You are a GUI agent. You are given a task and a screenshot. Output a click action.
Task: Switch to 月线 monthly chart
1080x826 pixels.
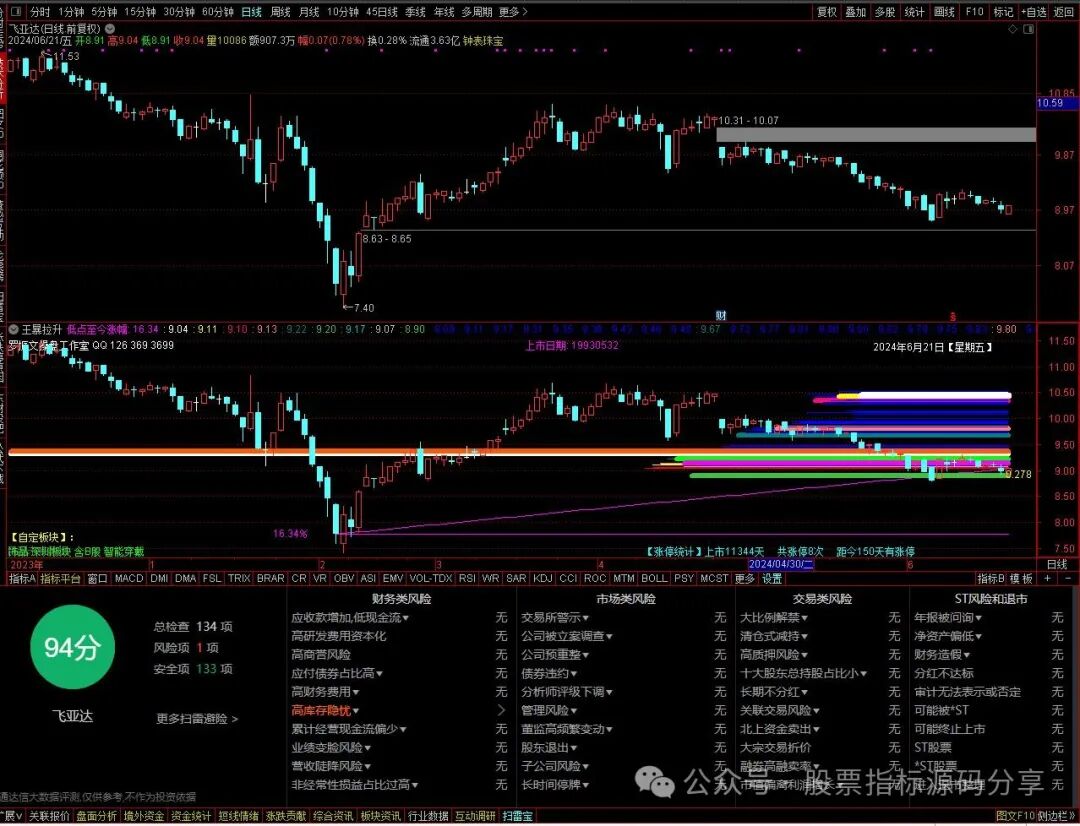309,12
